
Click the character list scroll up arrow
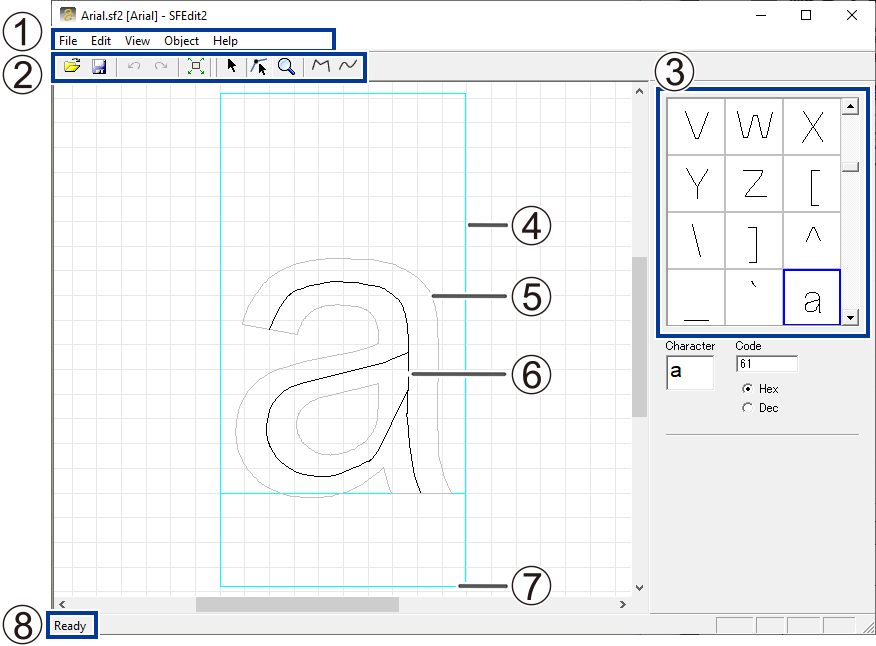[850, 106]
